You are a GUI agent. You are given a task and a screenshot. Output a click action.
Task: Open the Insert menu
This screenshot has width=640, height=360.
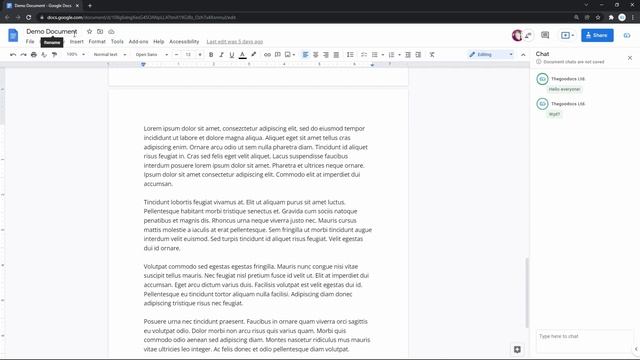point(76,42)
